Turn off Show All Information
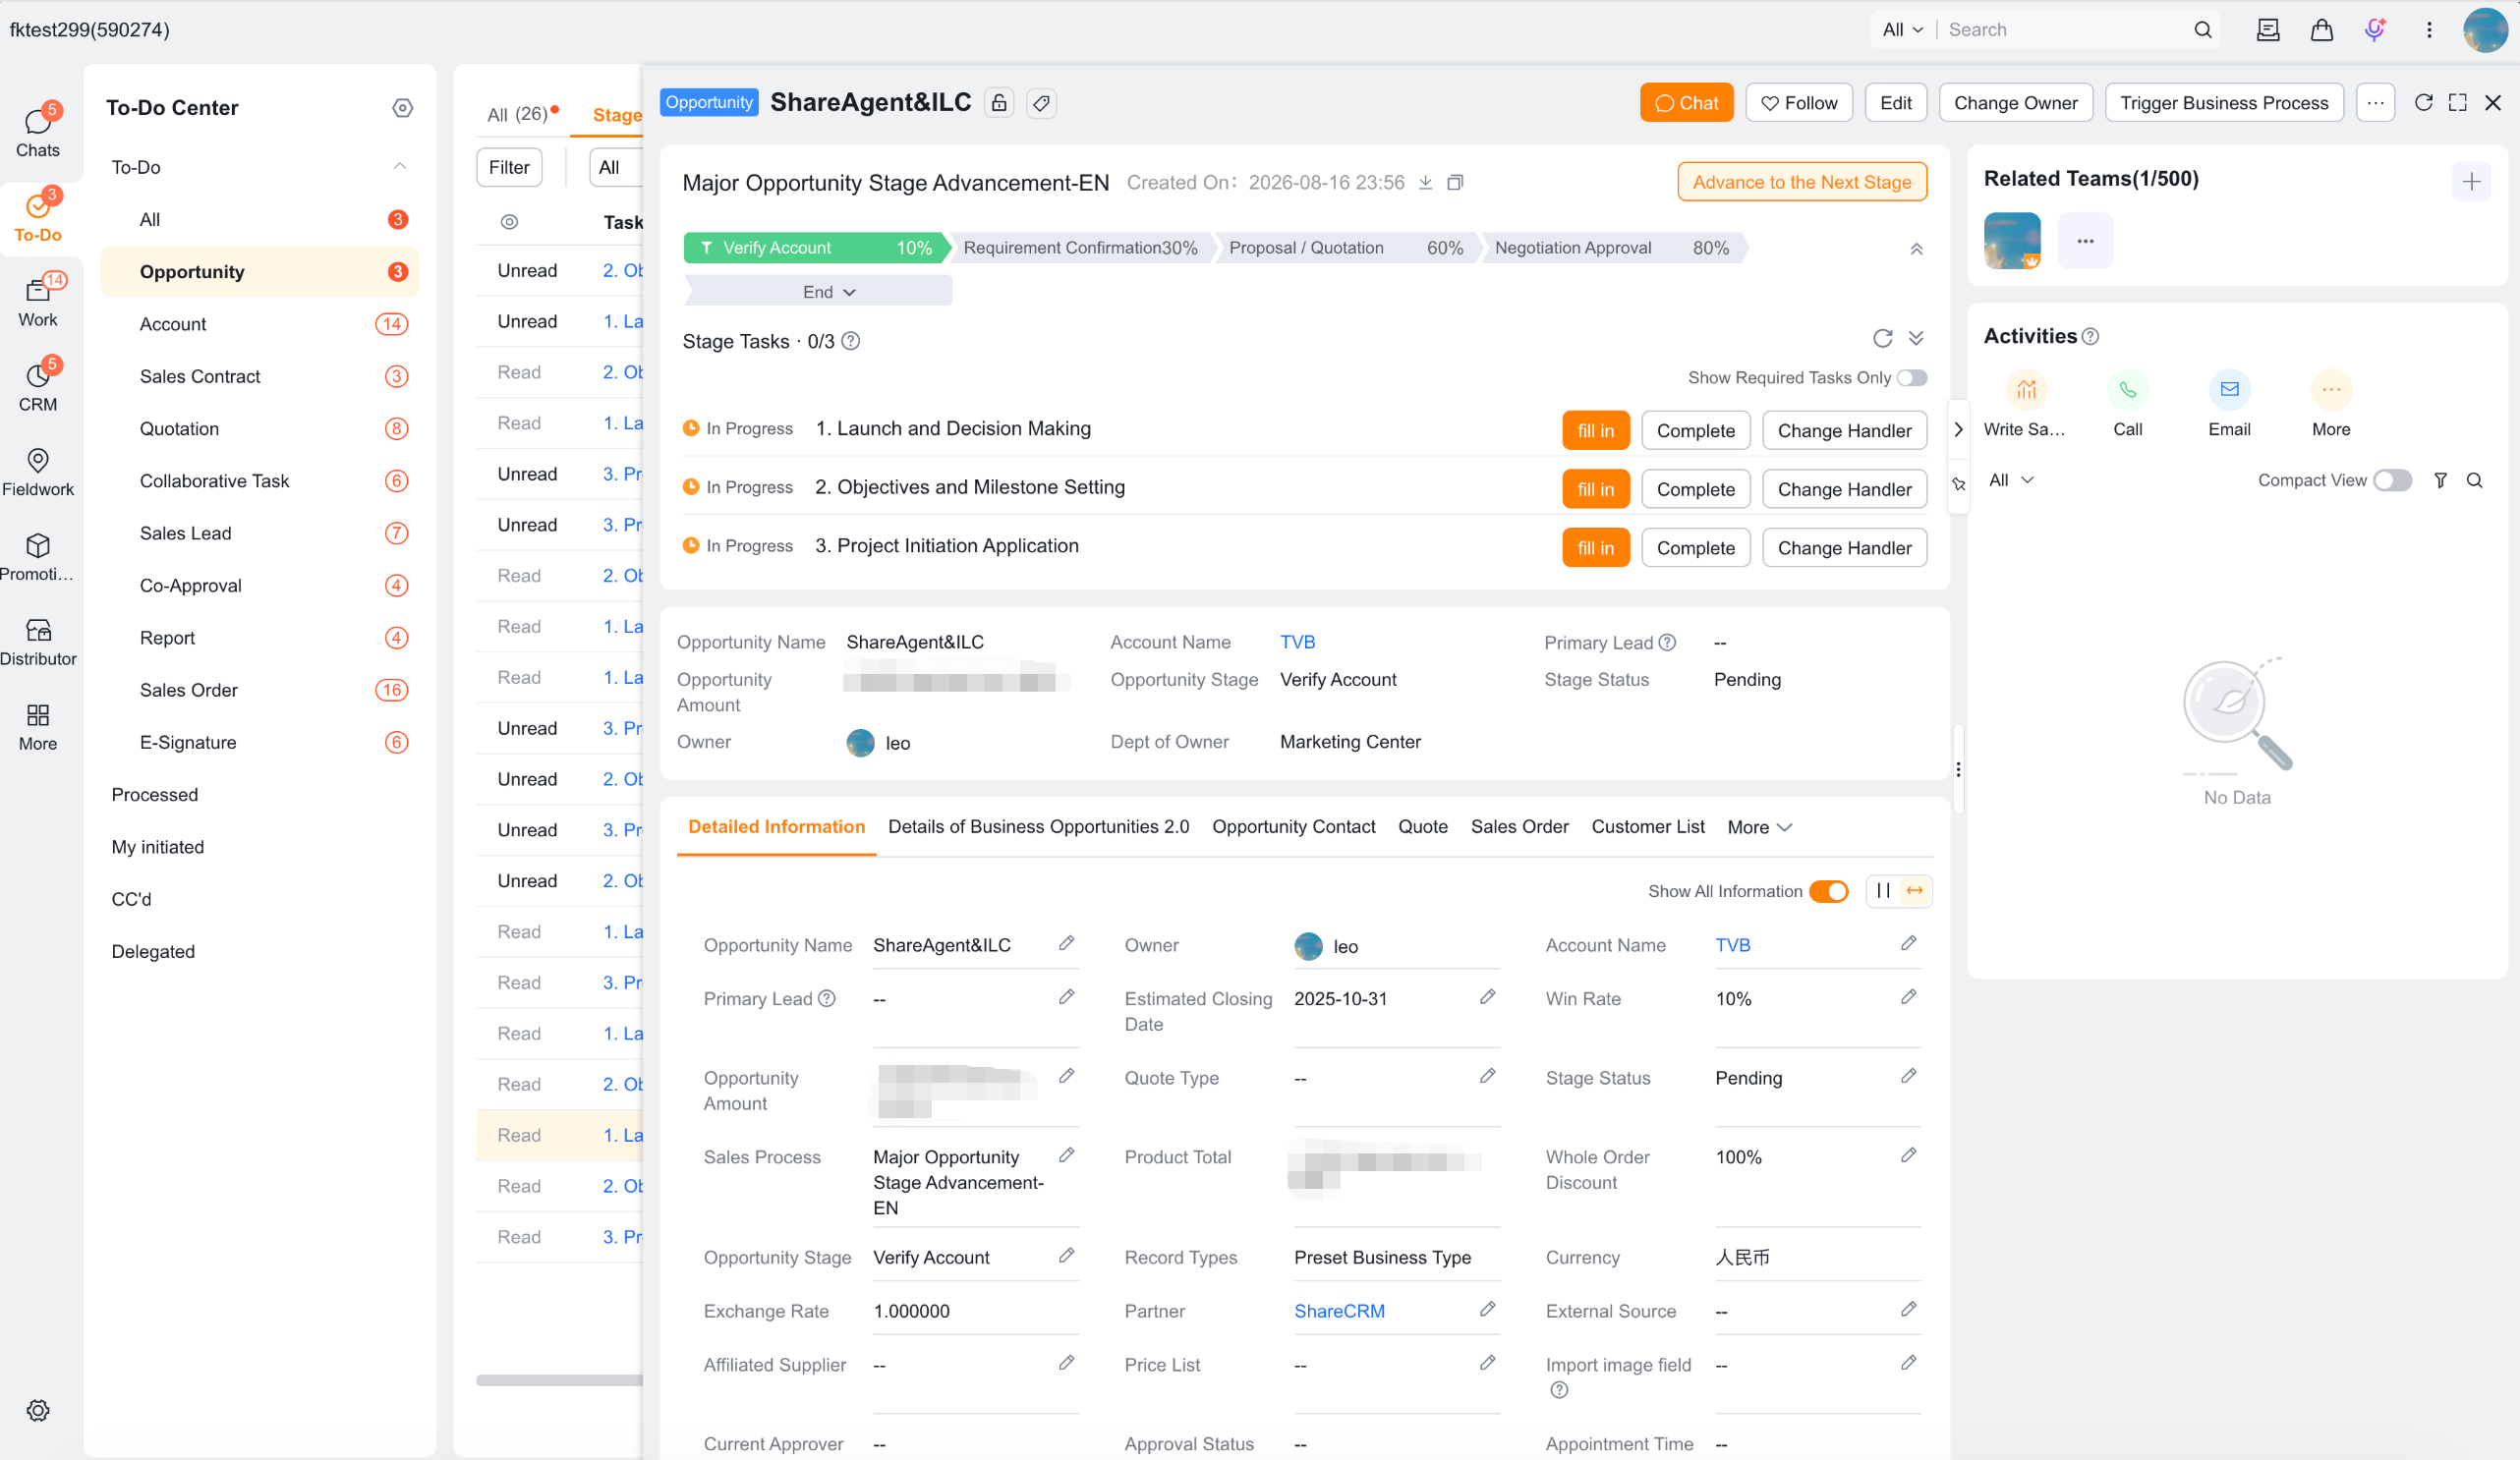Screen dimensions: 2520x1460 click(1829, 891)
